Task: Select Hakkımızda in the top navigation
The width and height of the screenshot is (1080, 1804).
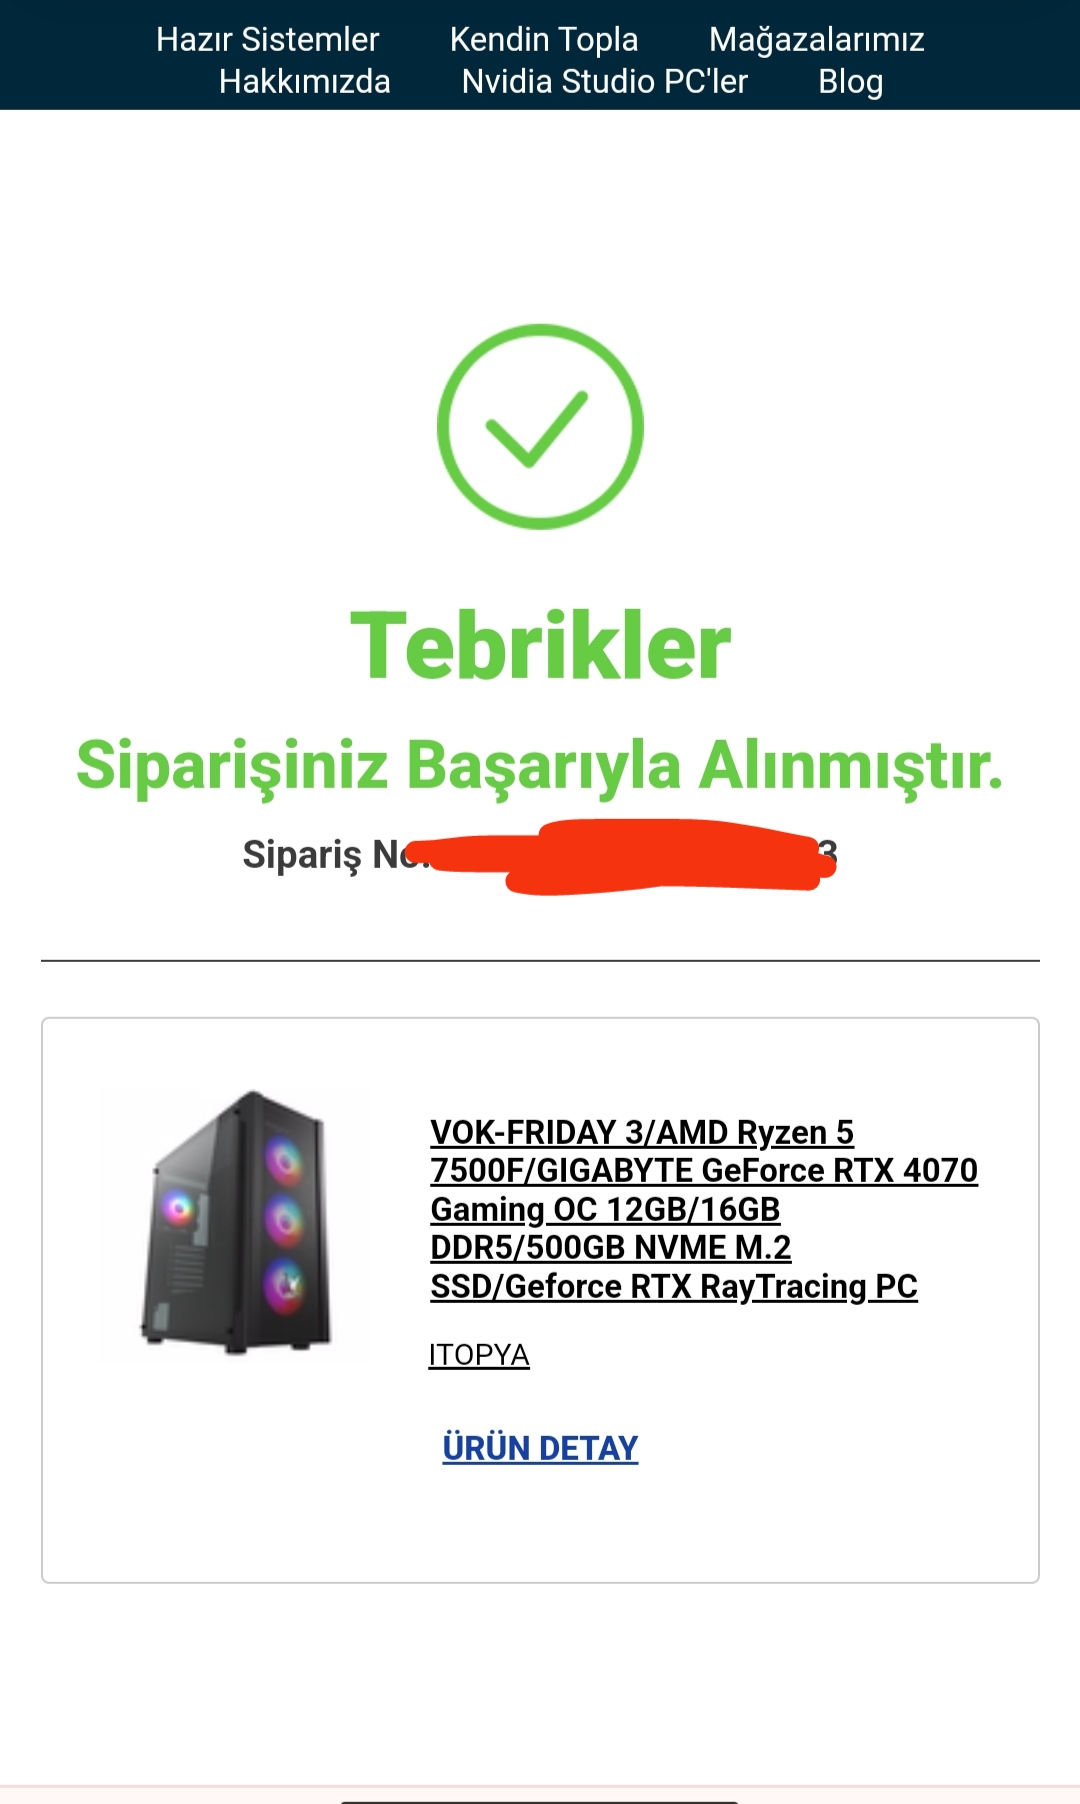Action: (305, 81)
